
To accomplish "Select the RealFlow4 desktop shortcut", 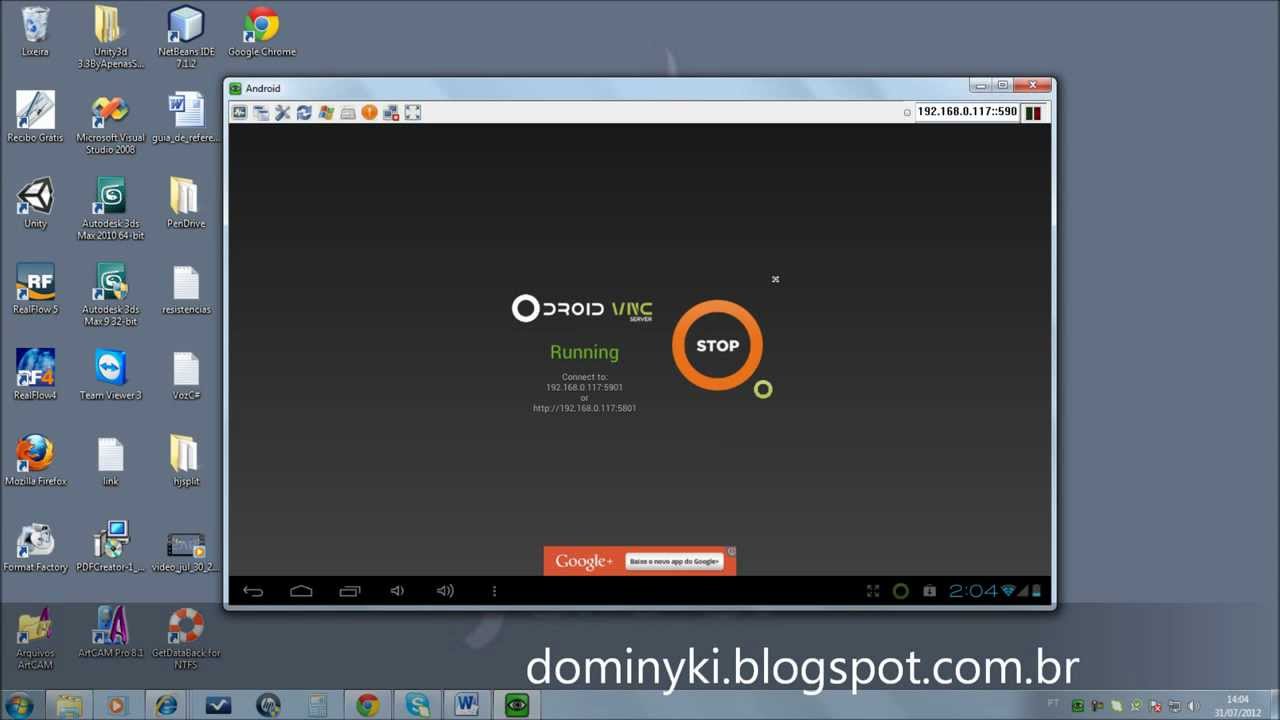I will (35, 375).
